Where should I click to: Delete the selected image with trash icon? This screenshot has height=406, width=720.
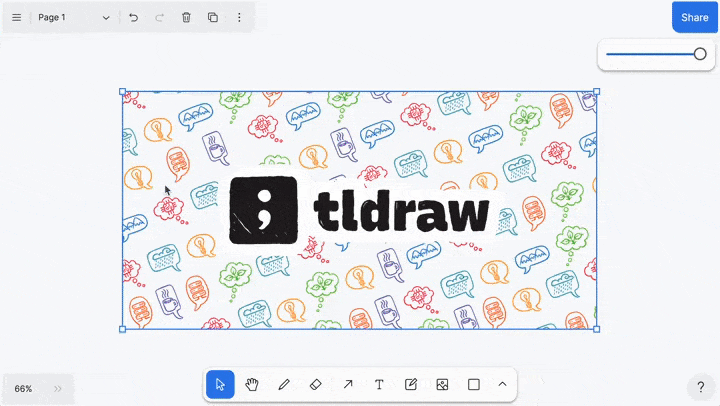(x=186, y=18)
